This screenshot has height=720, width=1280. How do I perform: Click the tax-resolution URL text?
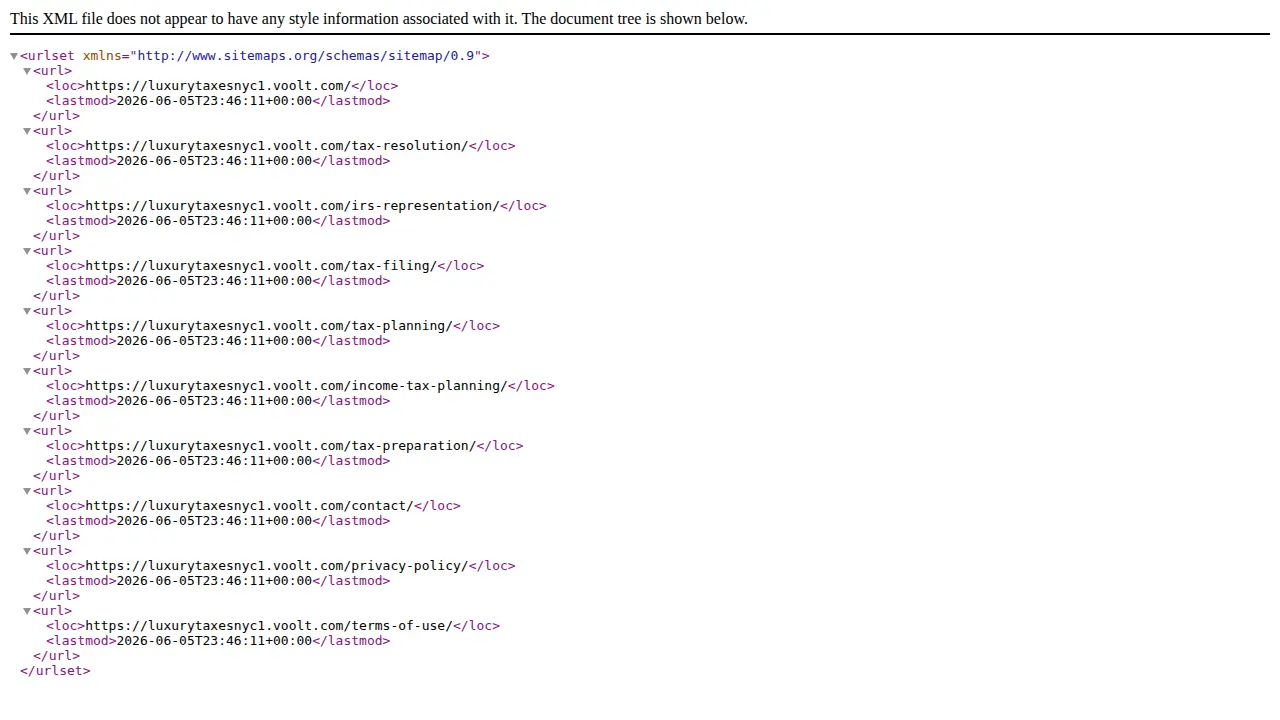tap(276, 146)
